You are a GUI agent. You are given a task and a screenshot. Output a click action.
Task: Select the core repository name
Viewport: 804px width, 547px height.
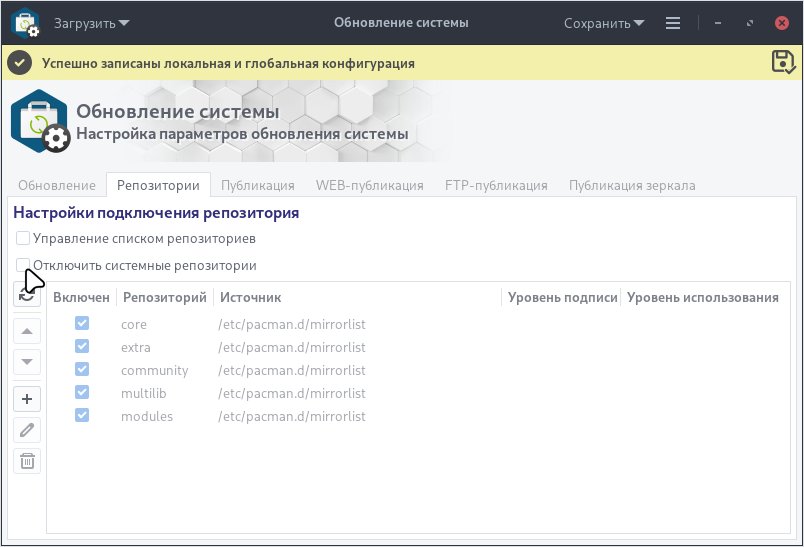(134, 325)
